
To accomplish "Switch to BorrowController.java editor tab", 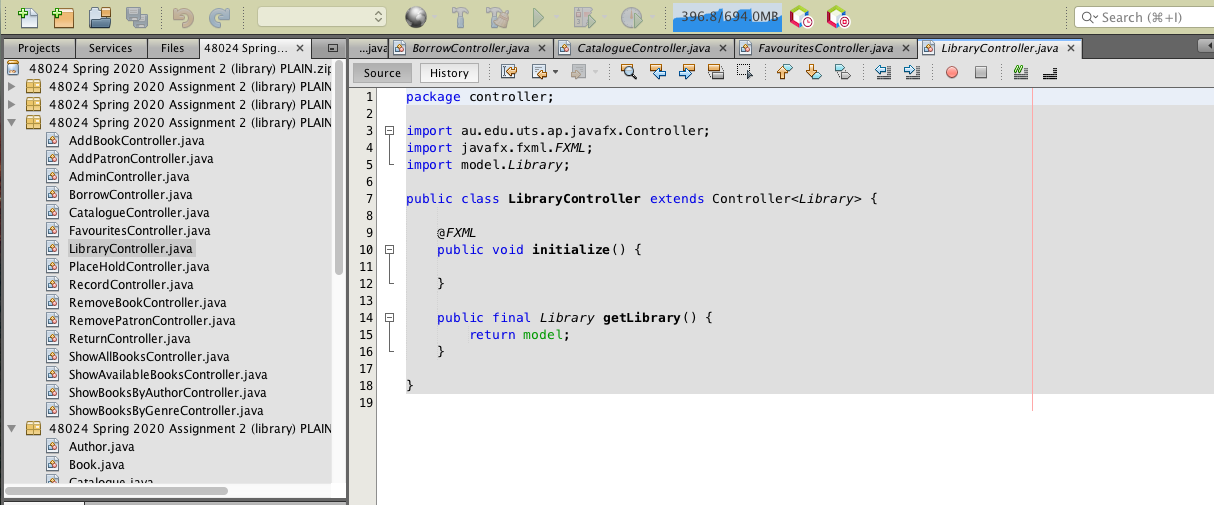I will [470, 48].
